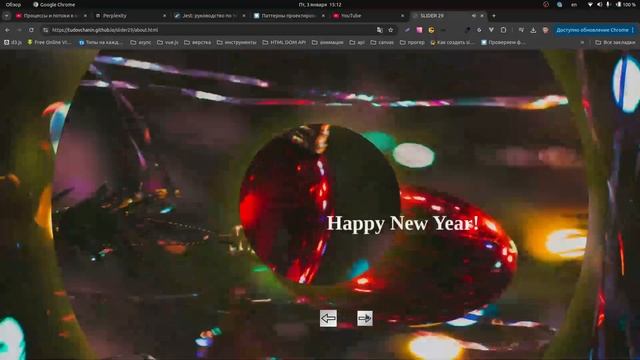Close the Perplexity tab
The width and height of the screenshot is (640, 360).
[x=164, y=16]
